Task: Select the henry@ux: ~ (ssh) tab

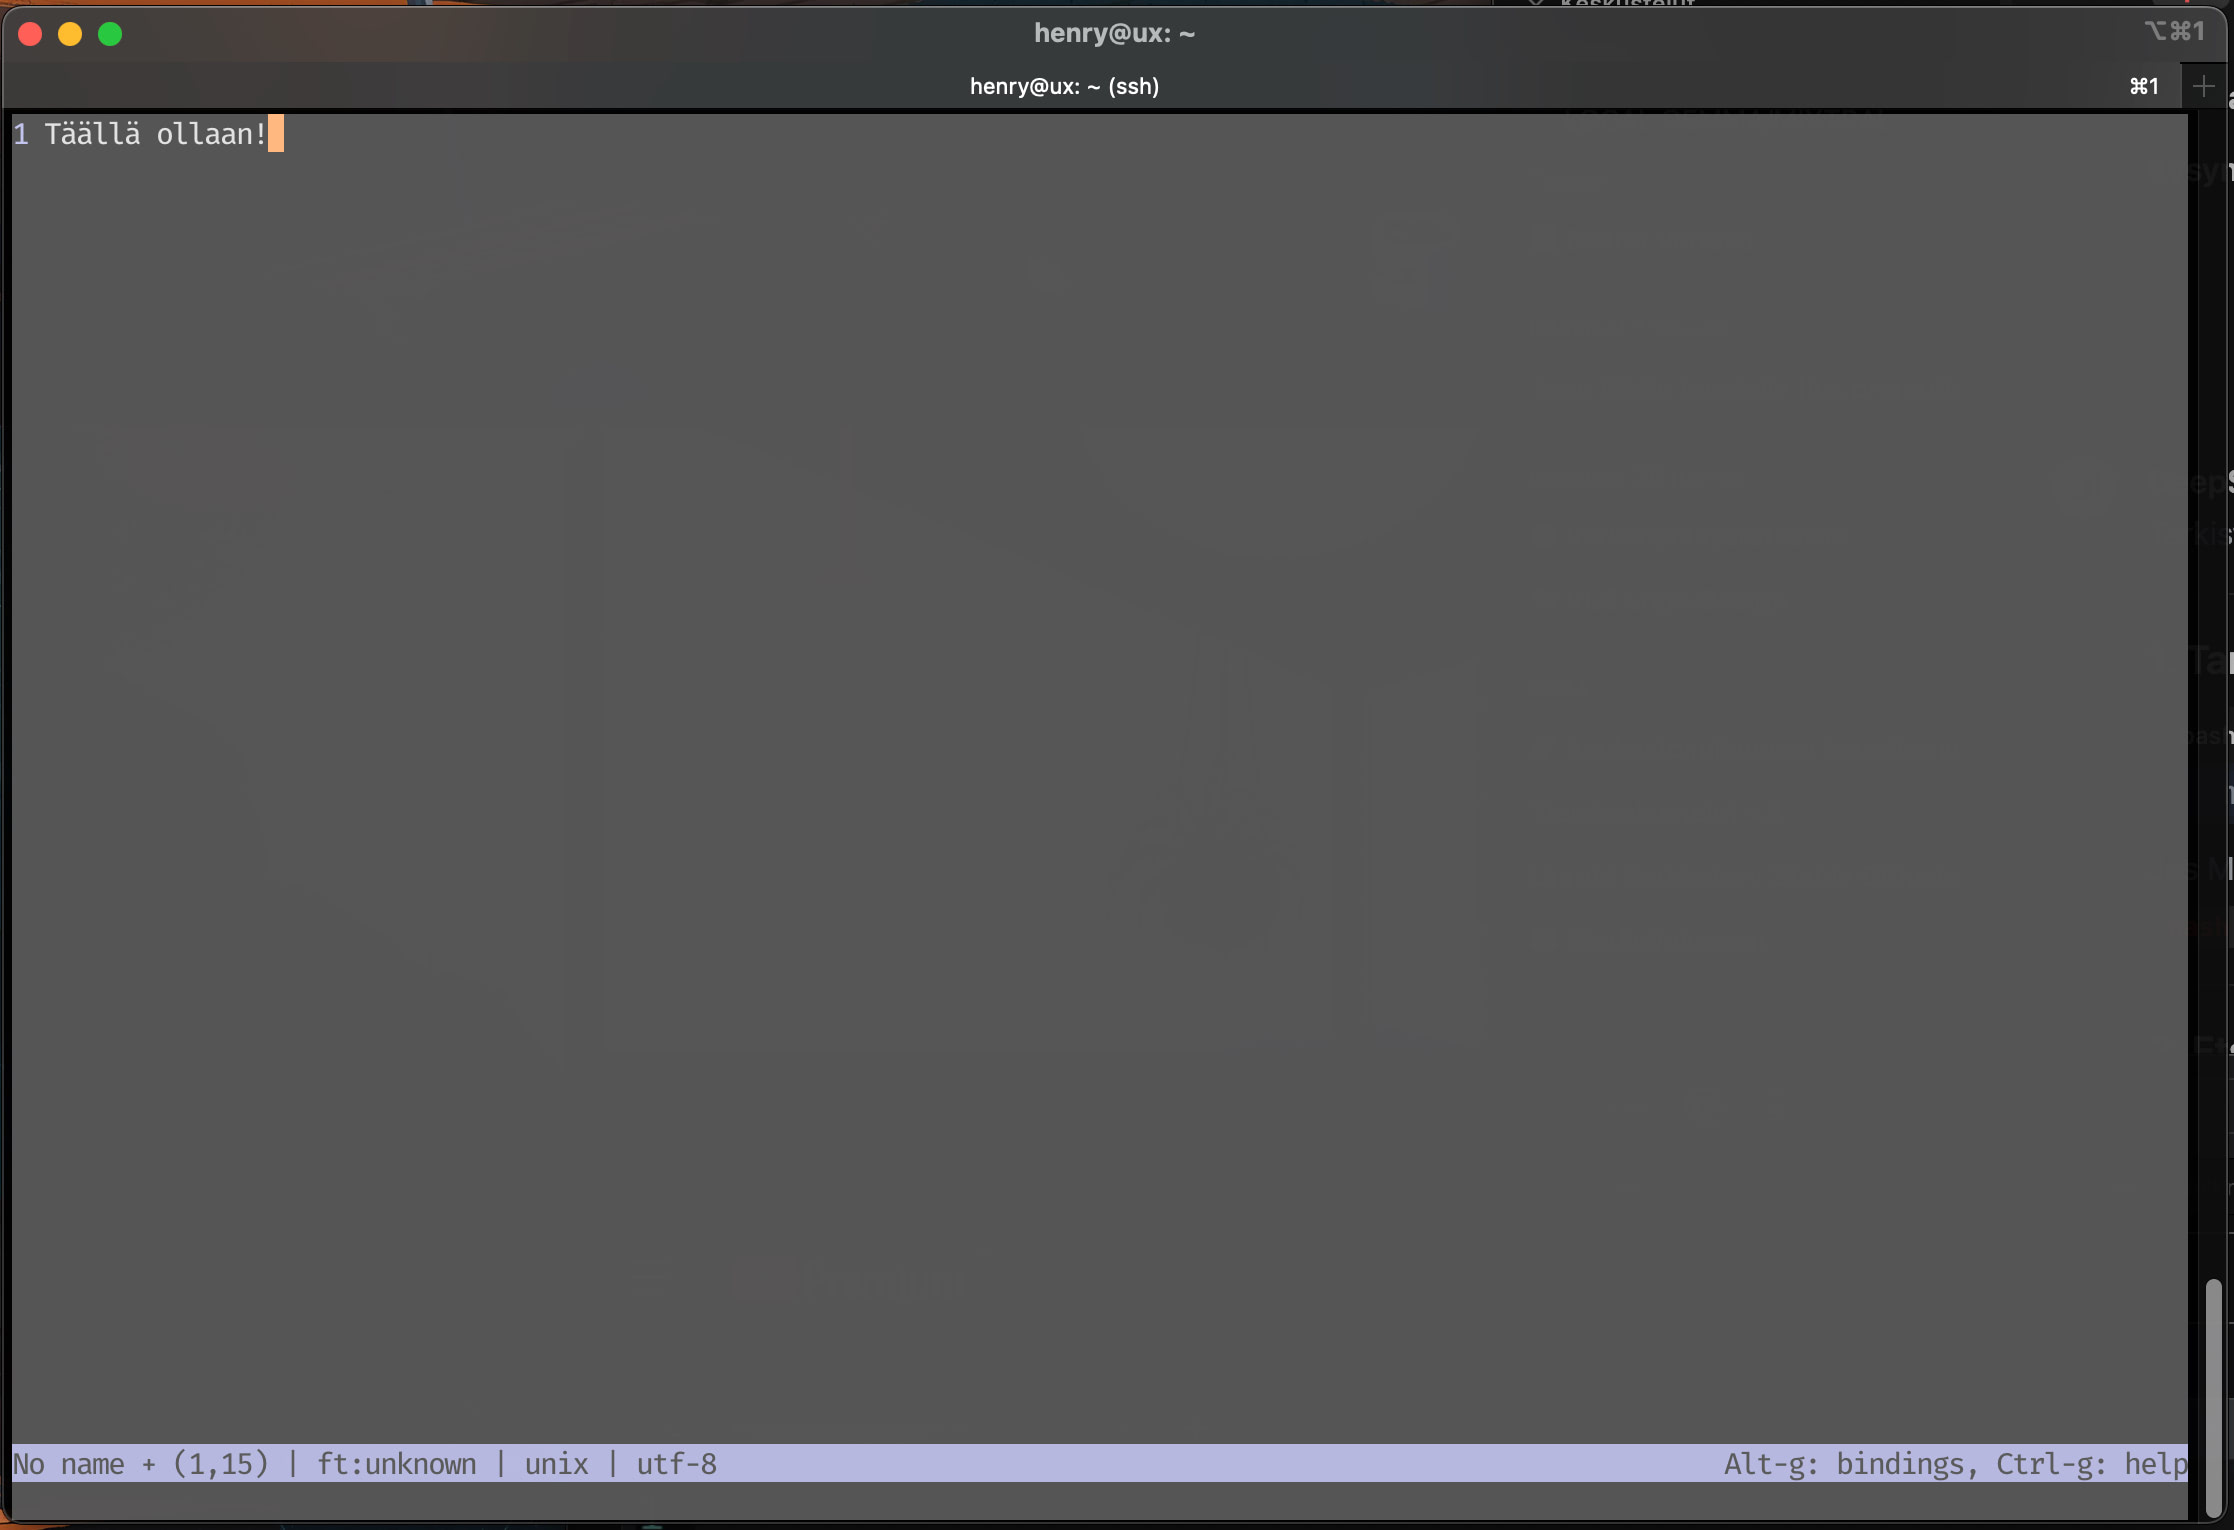Action: (x=1063, y=87)
